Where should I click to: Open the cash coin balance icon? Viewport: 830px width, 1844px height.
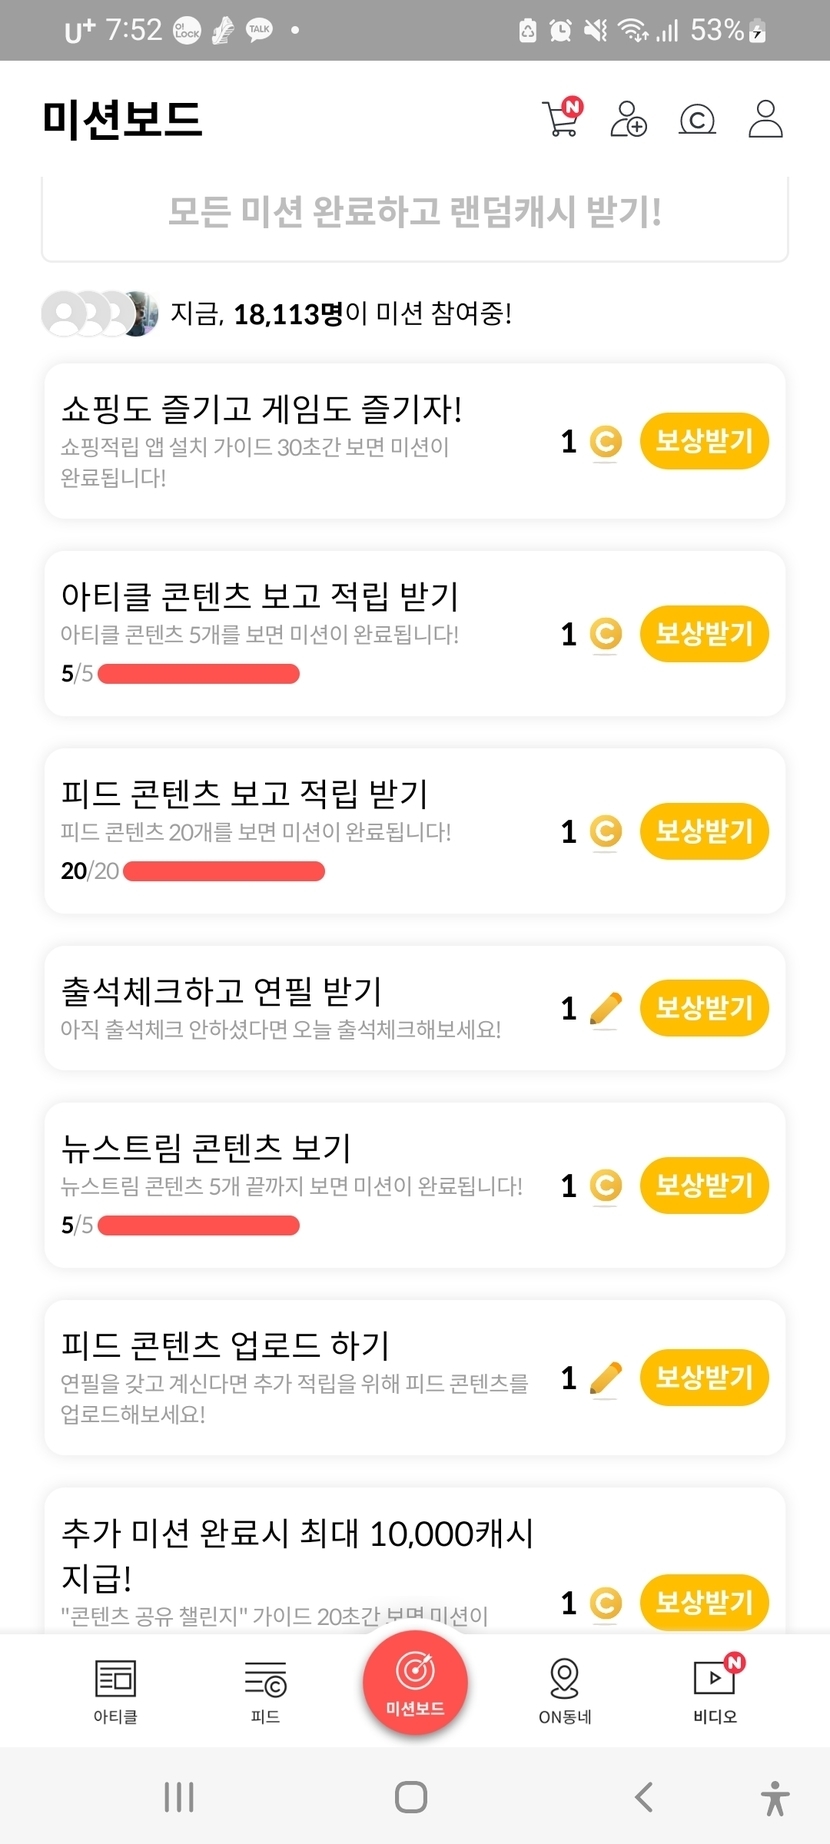[697, 119]
